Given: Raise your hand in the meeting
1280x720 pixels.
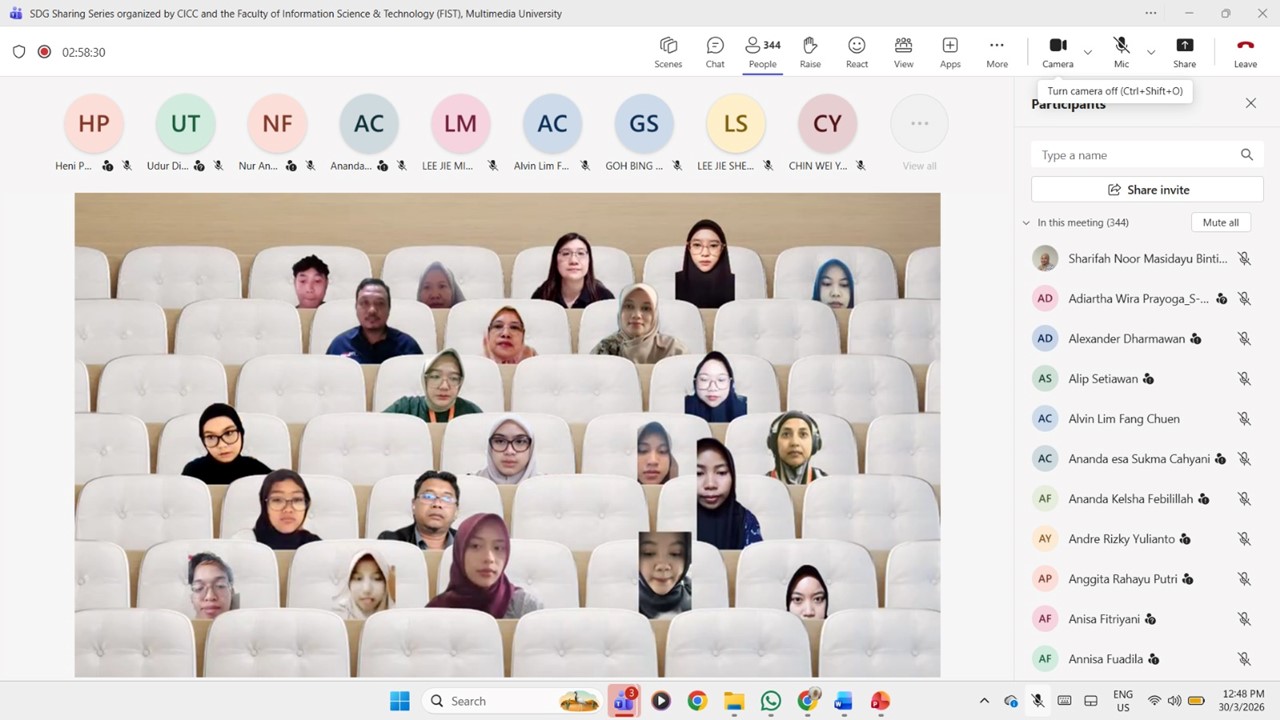Looking at the screenshot, I should pyautogui.click(x=810, y=52).
